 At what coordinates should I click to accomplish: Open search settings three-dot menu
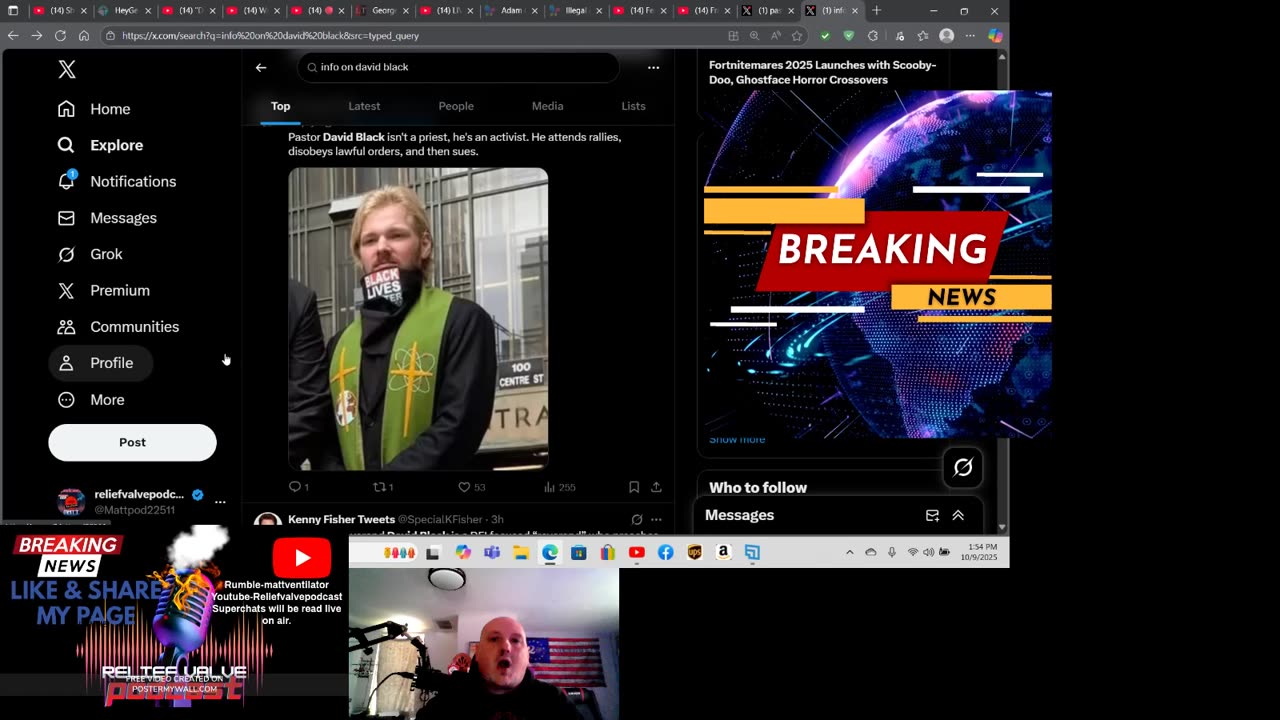tap(653, 68)
